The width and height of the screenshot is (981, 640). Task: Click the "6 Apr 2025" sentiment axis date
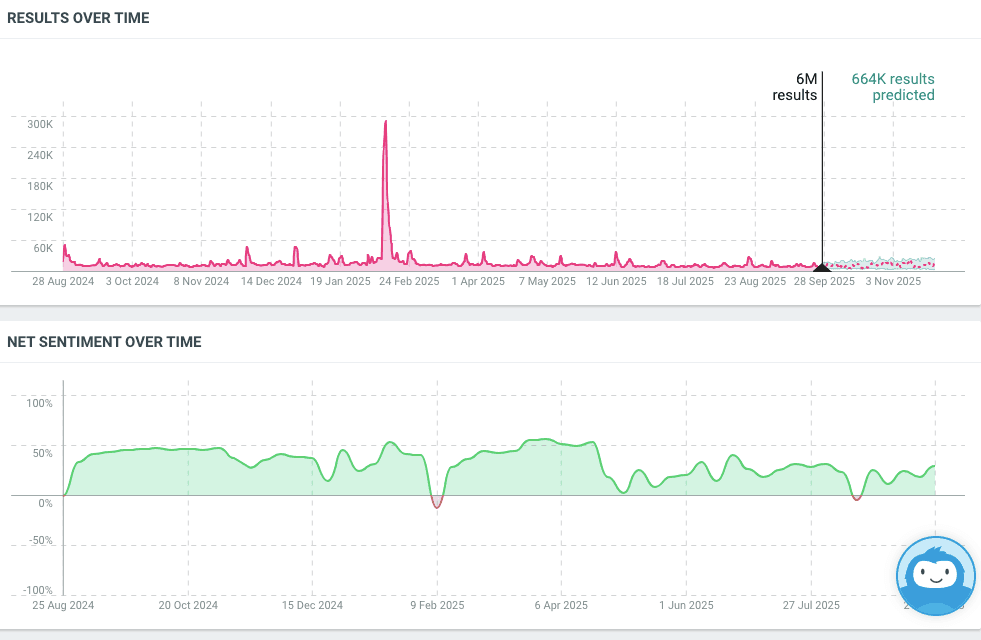tap(561, 606)
